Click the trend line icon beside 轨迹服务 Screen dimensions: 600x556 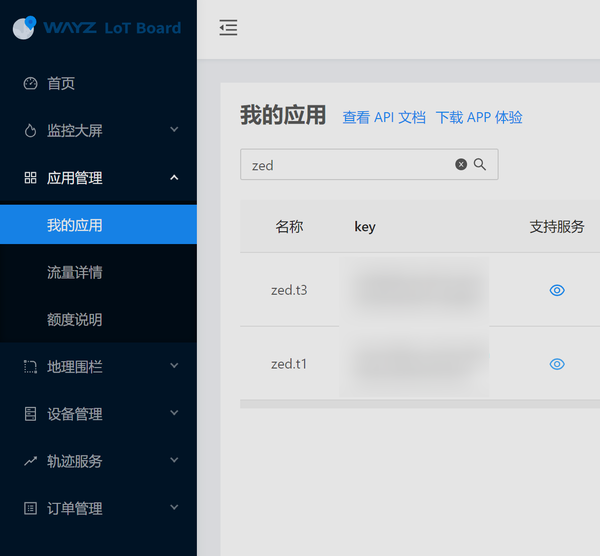coord(30,461)
